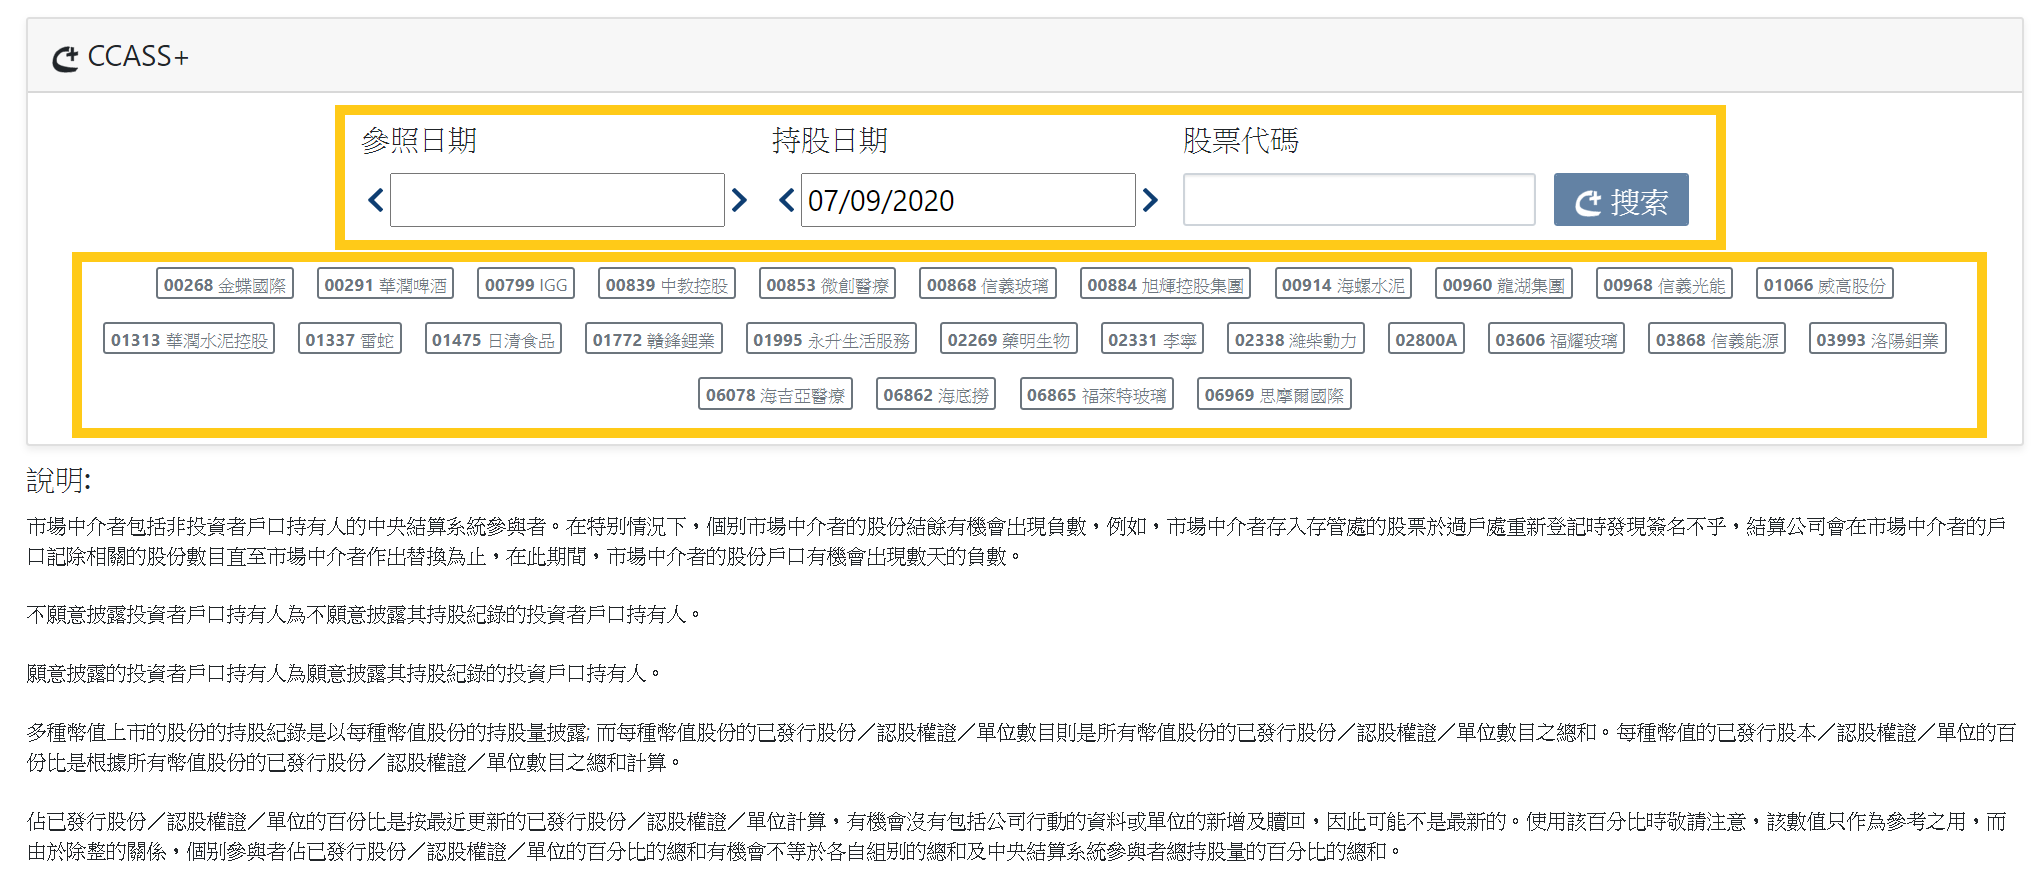Click next arrow beside reference date field

coord(739,201)
